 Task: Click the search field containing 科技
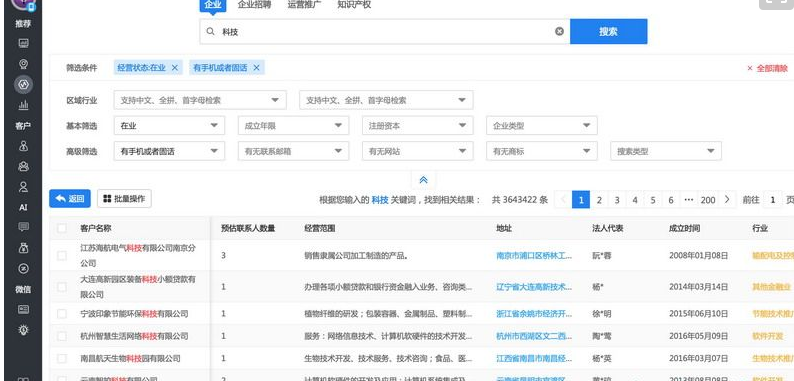point(385,31)
